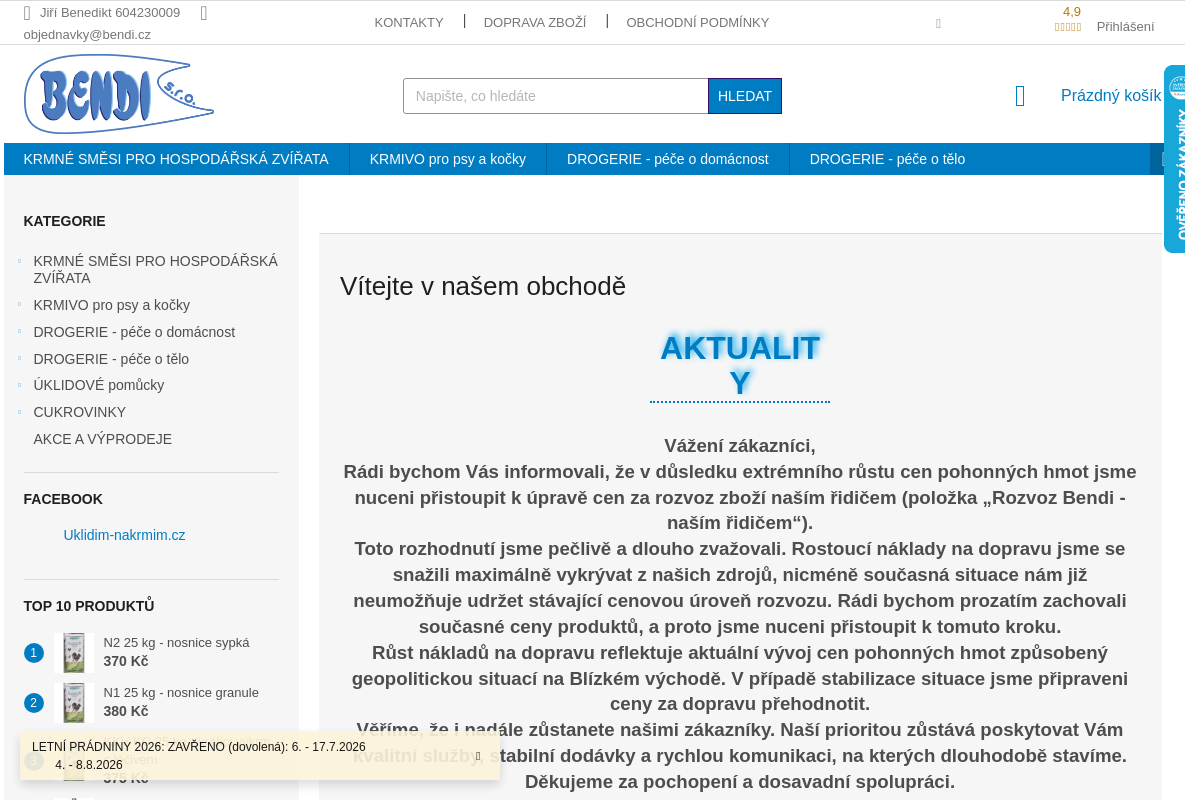Close the Letní prázdniny notification banner
The height and width of the screenshot is (800, 1200).
(478, 756)
